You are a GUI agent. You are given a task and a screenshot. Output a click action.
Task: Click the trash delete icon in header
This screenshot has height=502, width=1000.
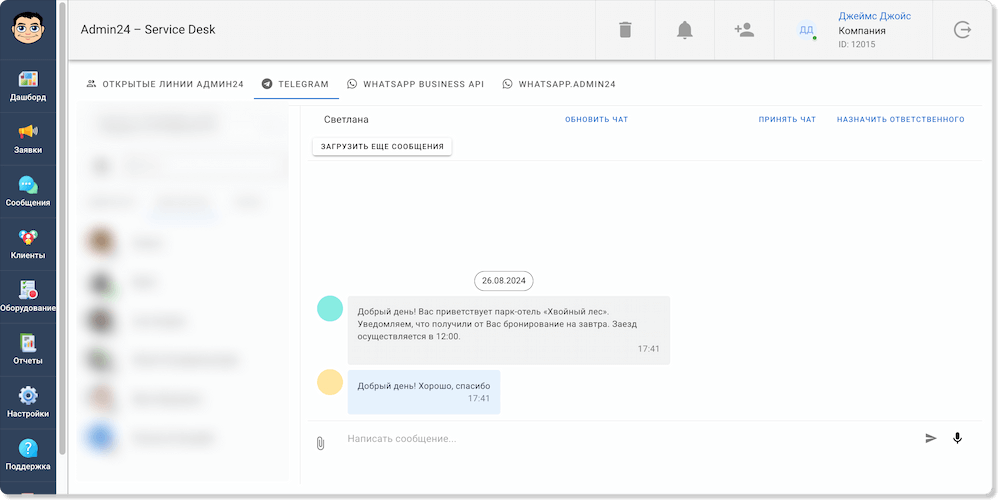point(625,30)
